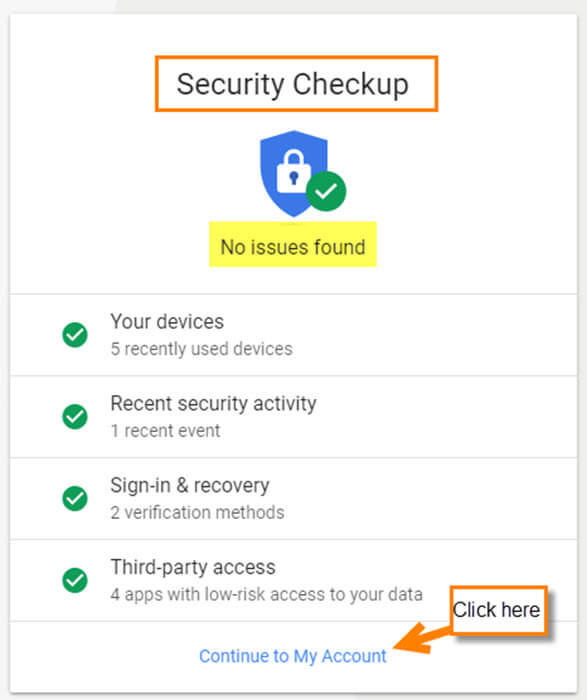Expand the Recent security activity section
Image resolution: width=587 pixels, height=700 pixels.
coord(293,417)
